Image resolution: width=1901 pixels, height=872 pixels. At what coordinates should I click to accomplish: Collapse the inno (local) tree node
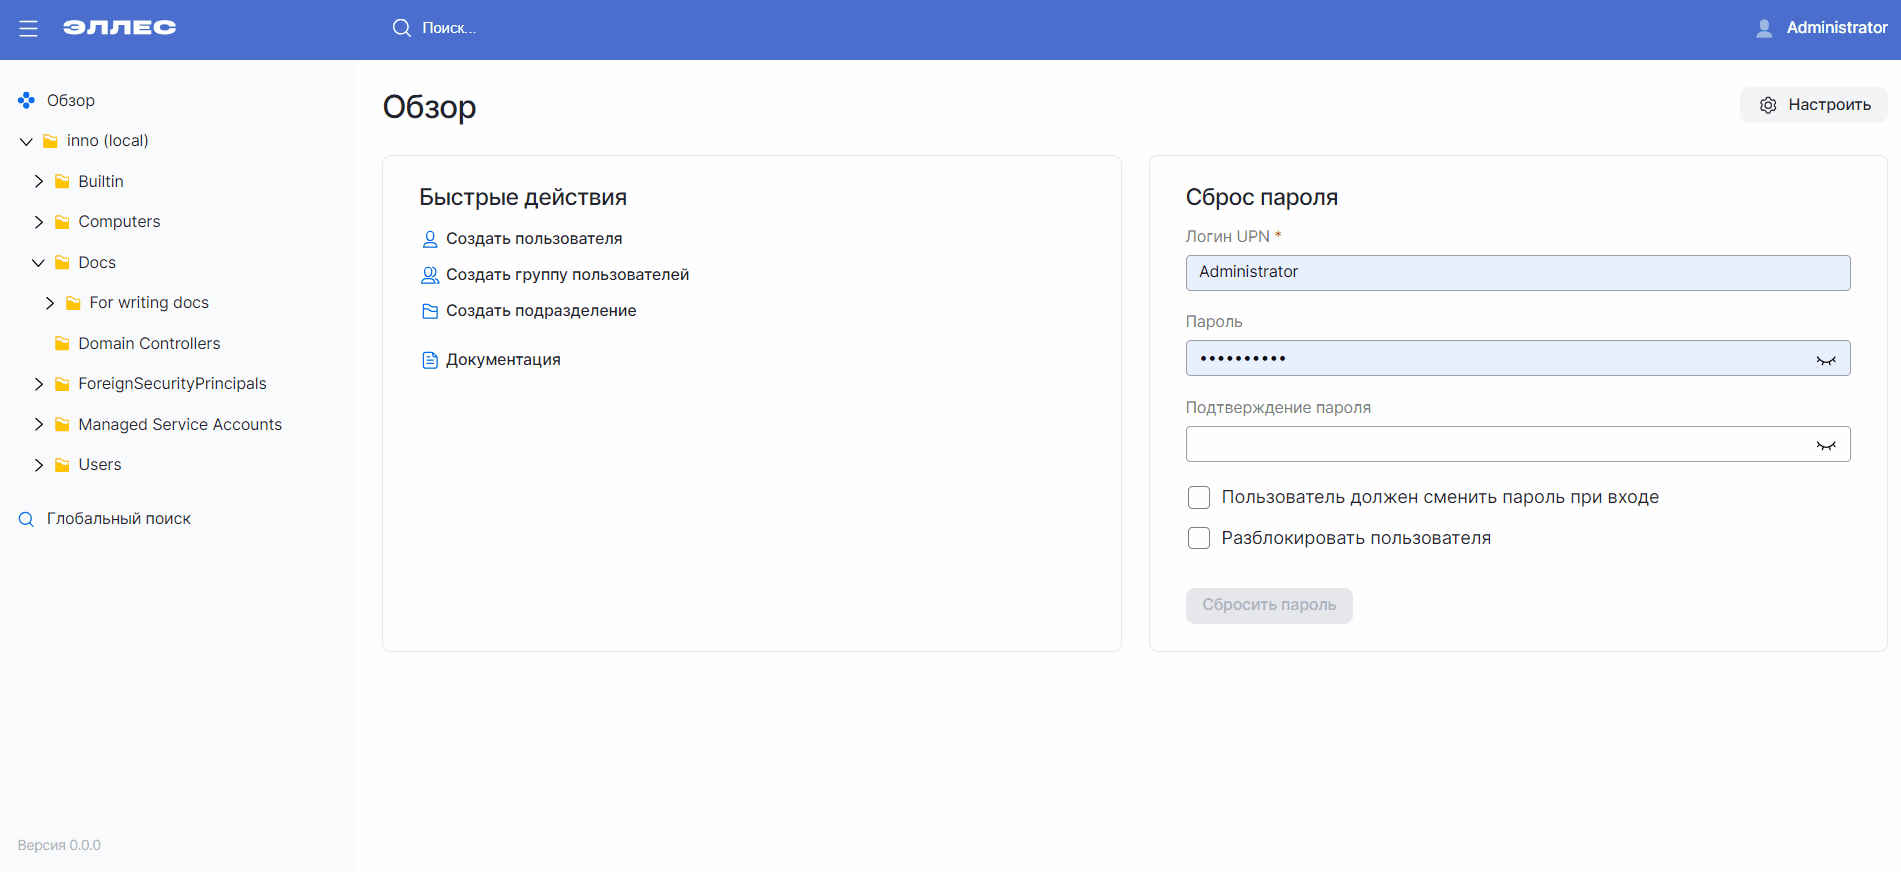pos(26,141)
